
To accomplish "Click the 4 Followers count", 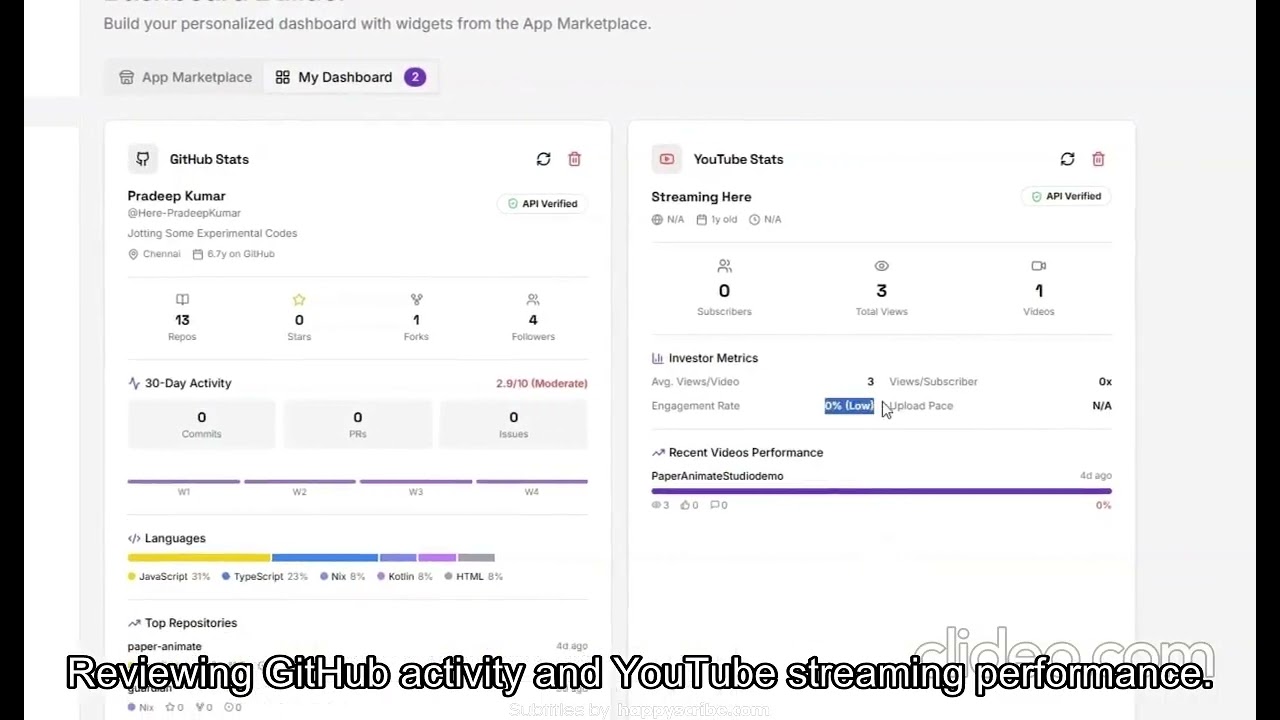I will tap(533, 320).
